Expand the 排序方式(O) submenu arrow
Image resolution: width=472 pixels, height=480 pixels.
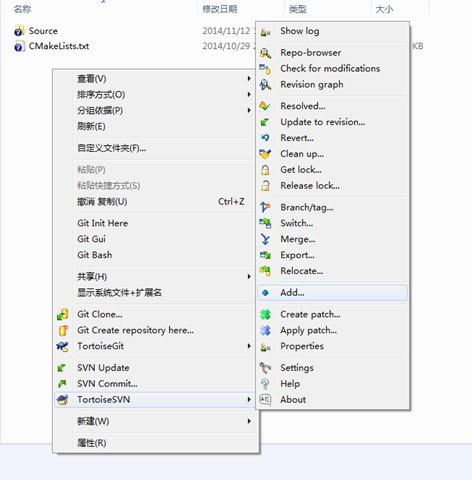tap(249, 94)
